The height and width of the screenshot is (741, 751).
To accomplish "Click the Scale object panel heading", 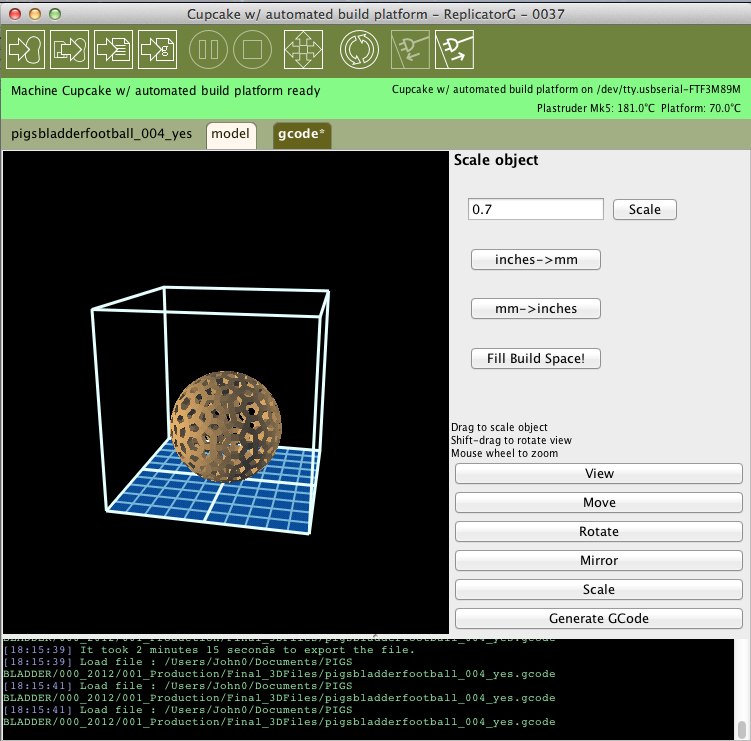I will coord(496,160).
